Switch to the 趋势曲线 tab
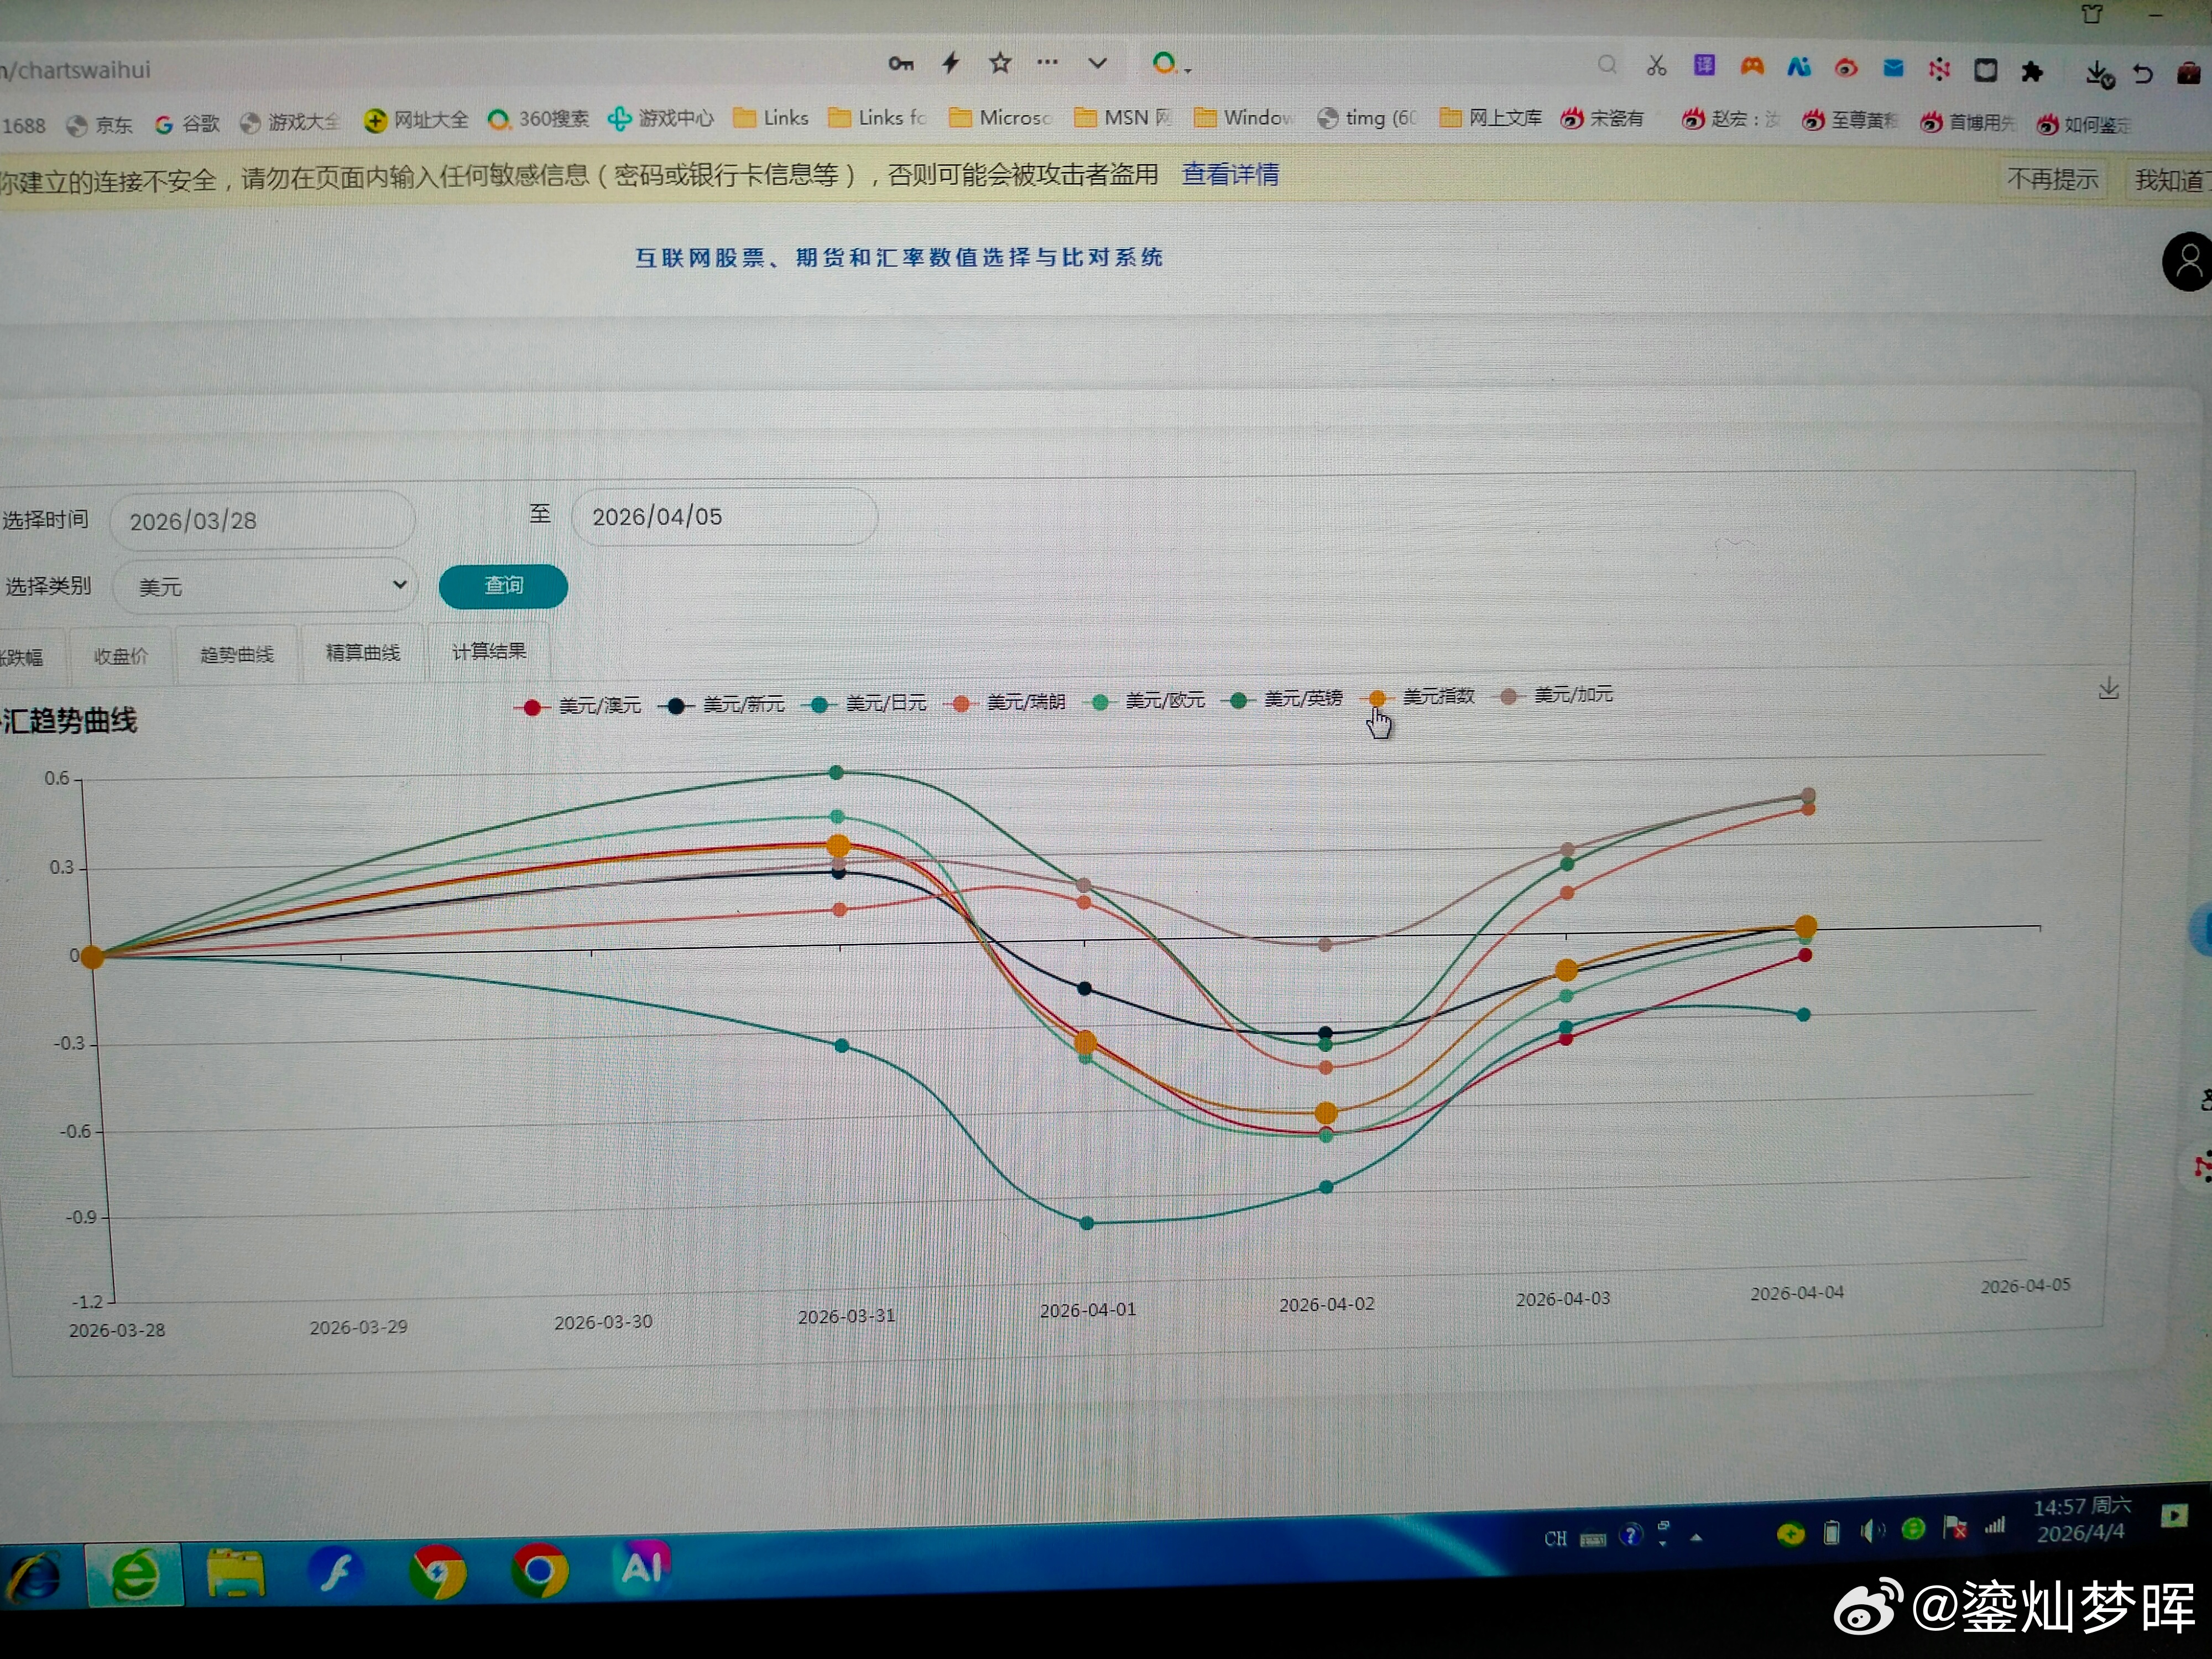Image resolution: width=2212 pixels, height=1659 pixels. [x=237, y=655]
